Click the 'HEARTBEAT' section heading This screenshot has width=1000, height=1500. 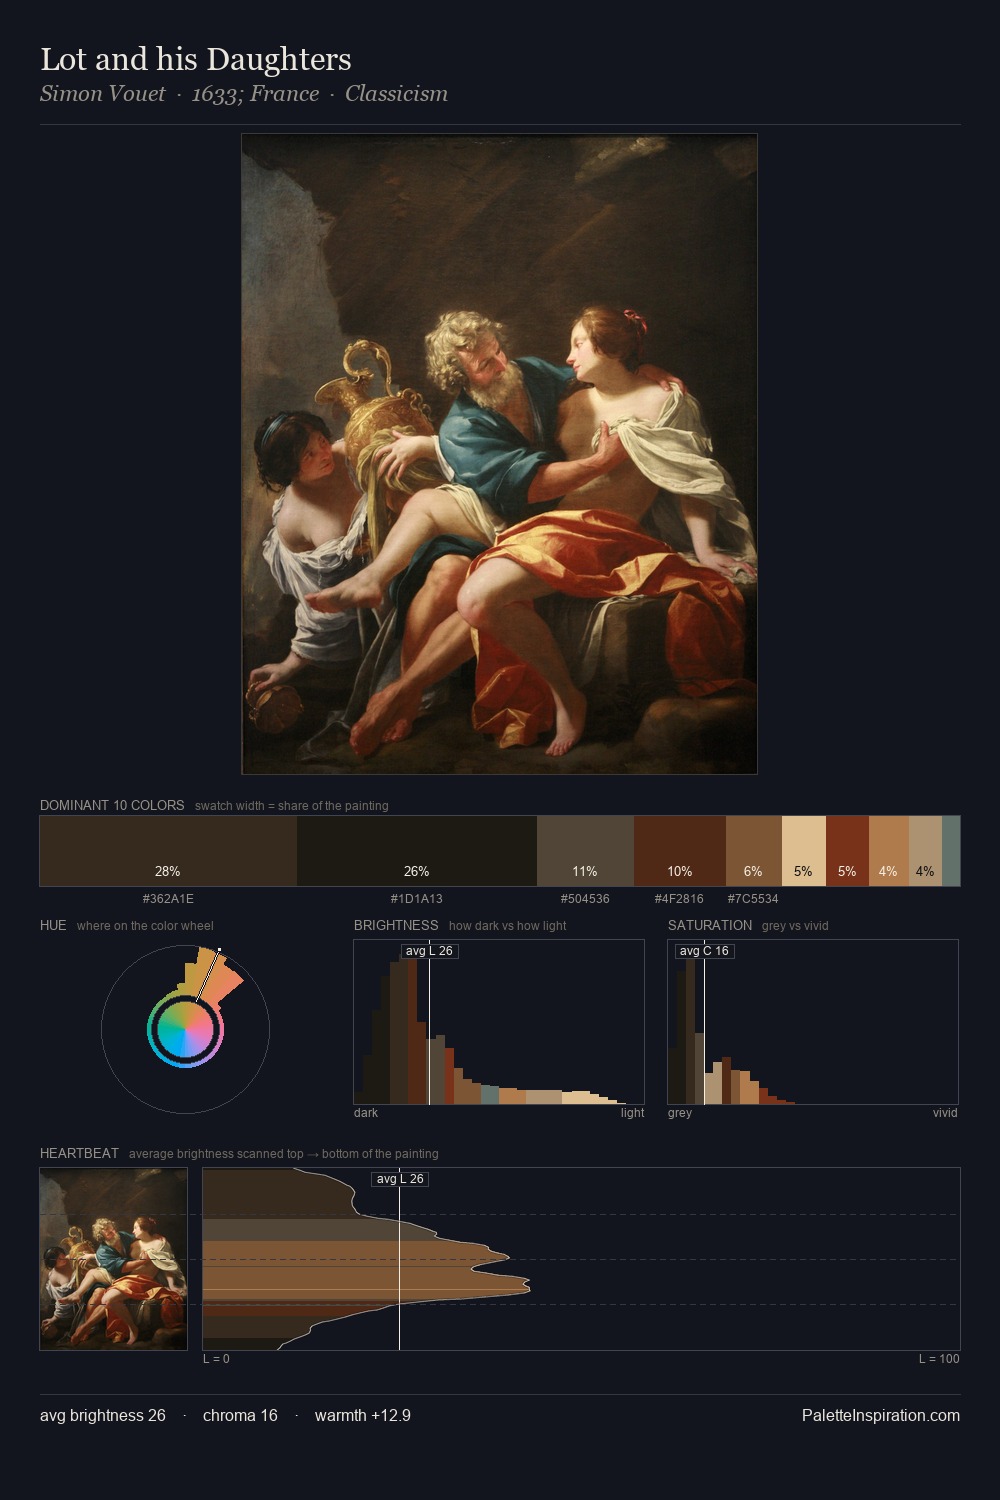click(x=79, y=1153)
